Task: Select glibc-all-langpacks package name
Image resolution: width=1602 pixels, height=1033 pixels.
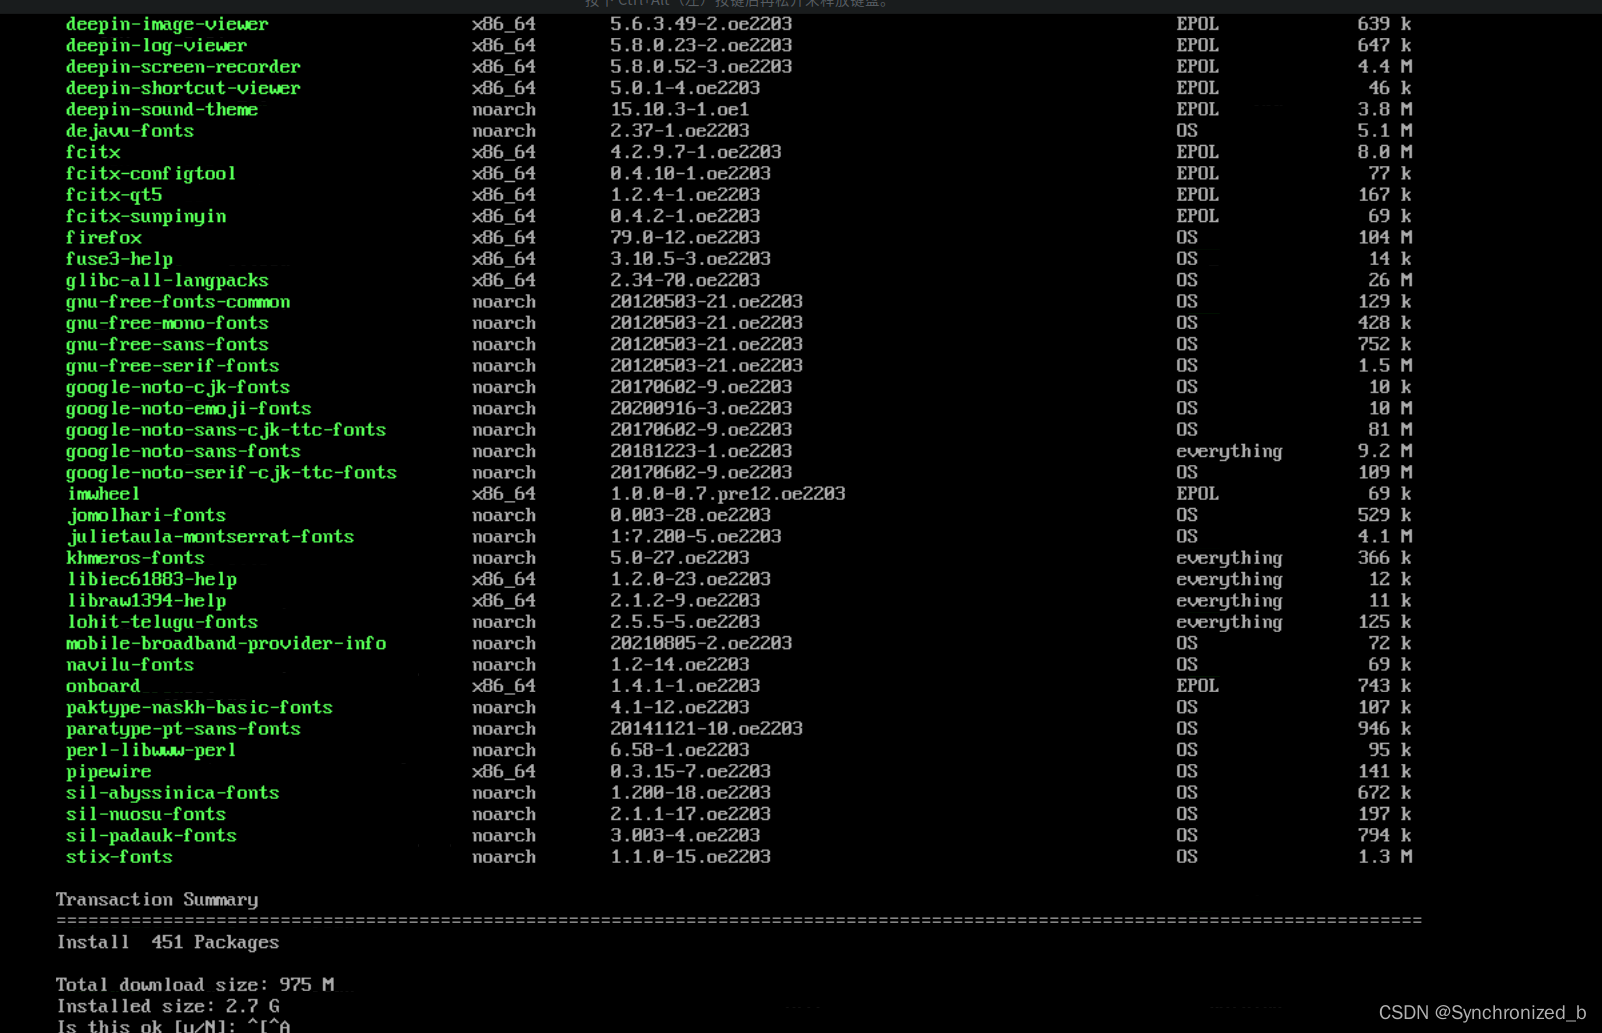Action: 167,281
